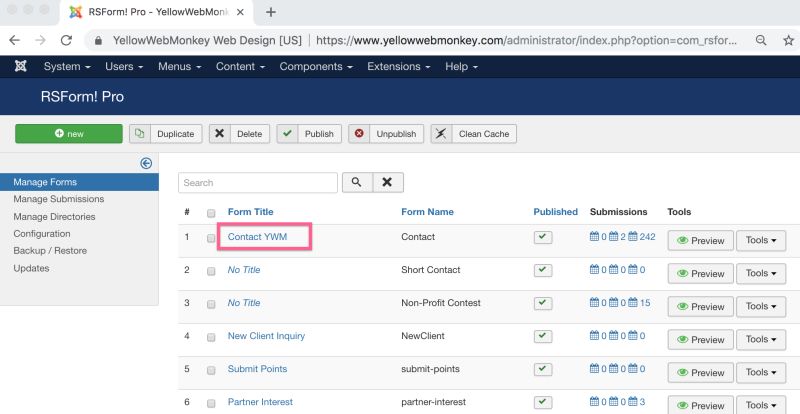The image size is (800, 414).
Task: Check the select-all forms checkbox
Action: pos(211,213)
